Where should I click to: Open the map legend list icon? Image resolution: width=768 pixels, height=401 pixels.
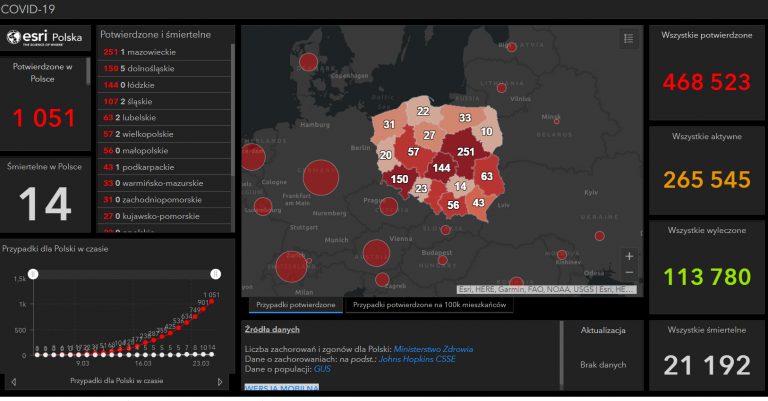628,38
